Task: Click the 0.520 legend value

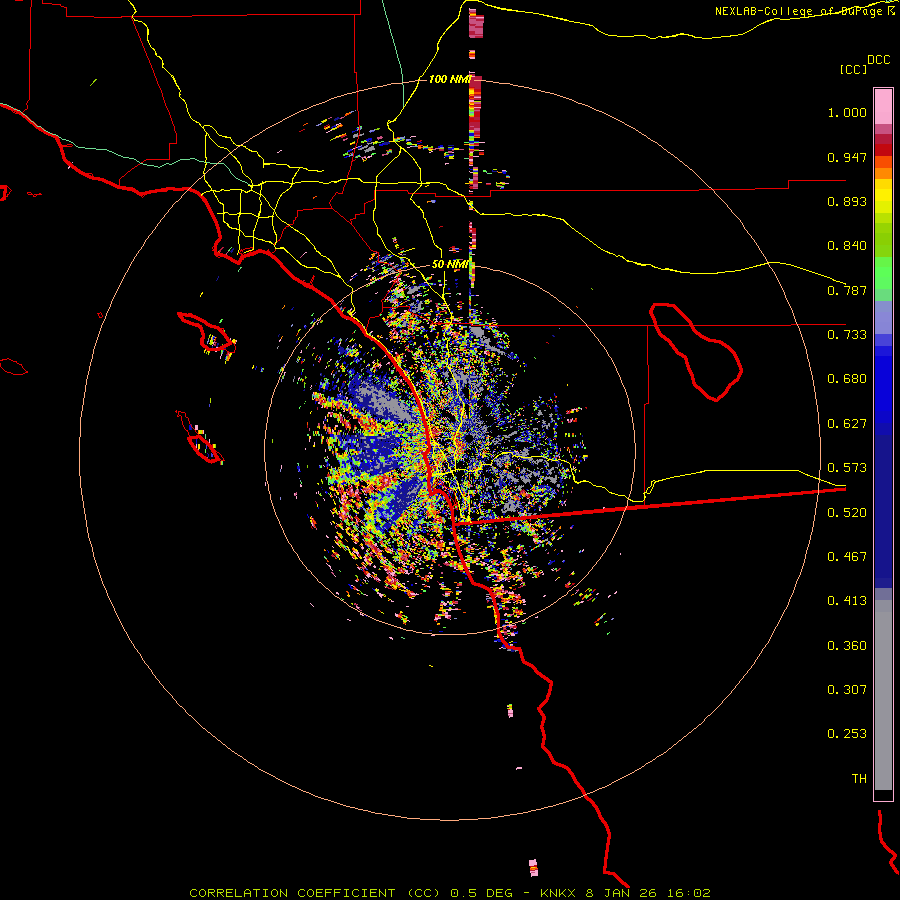Action: (847, 513)
